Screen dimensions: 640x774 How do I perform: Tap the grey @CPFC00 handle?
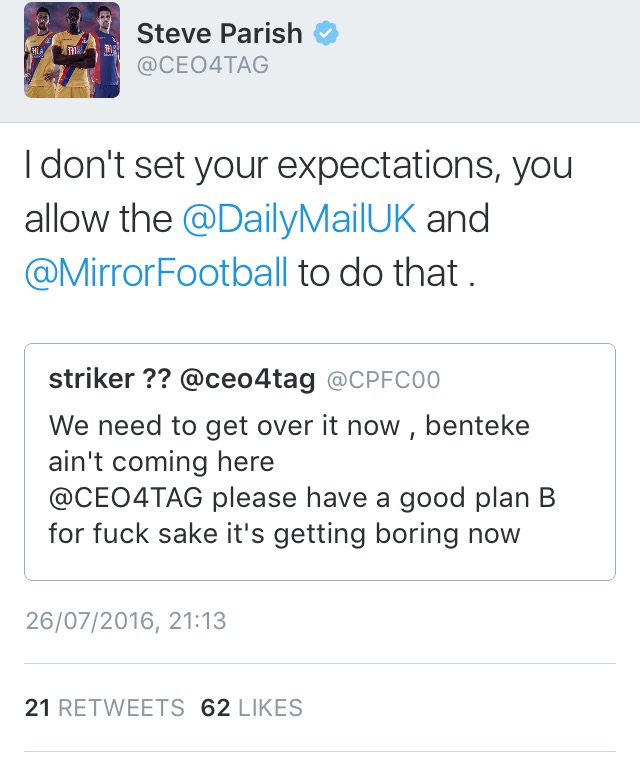tap(383, 380)
